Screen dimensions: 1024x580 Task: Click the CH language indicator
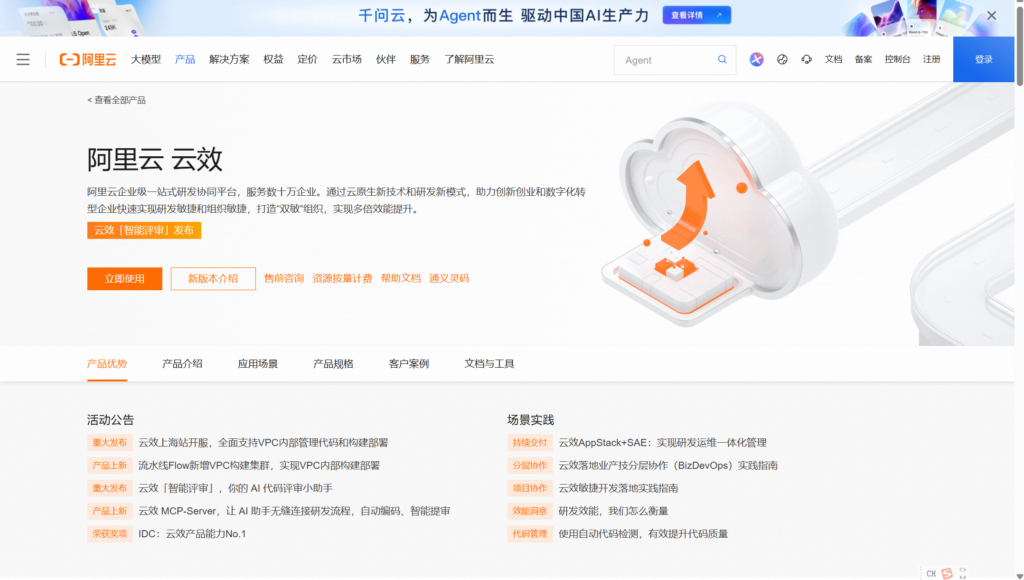(931, 573)
